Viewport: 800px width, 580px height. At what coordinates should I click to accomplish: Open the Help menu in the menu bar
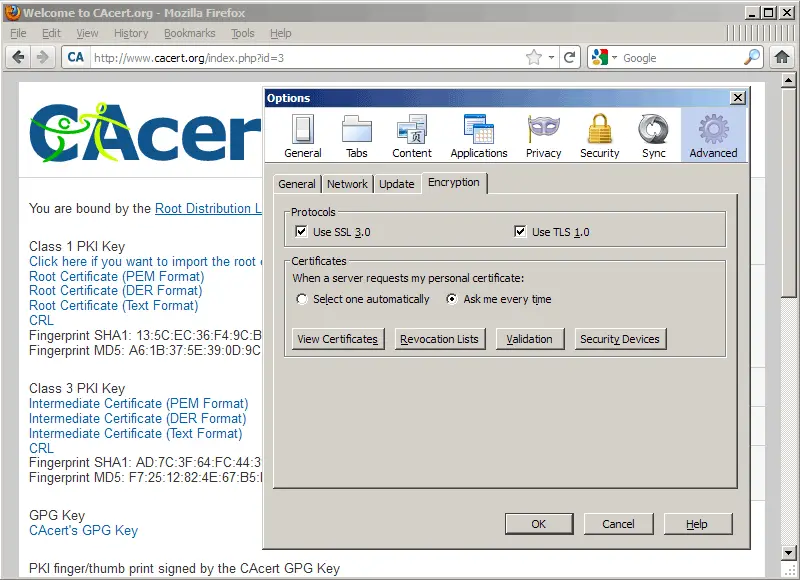[x=281, y=33]
